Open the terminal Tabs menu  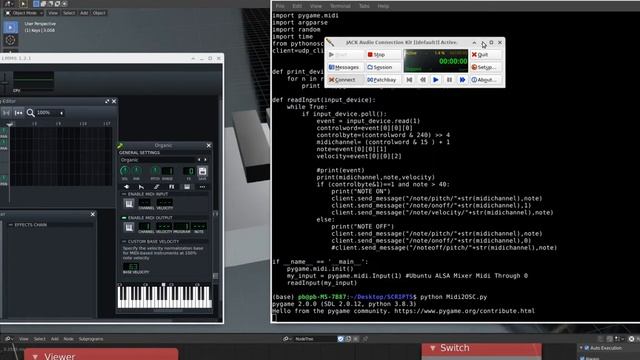coord(364,6)
